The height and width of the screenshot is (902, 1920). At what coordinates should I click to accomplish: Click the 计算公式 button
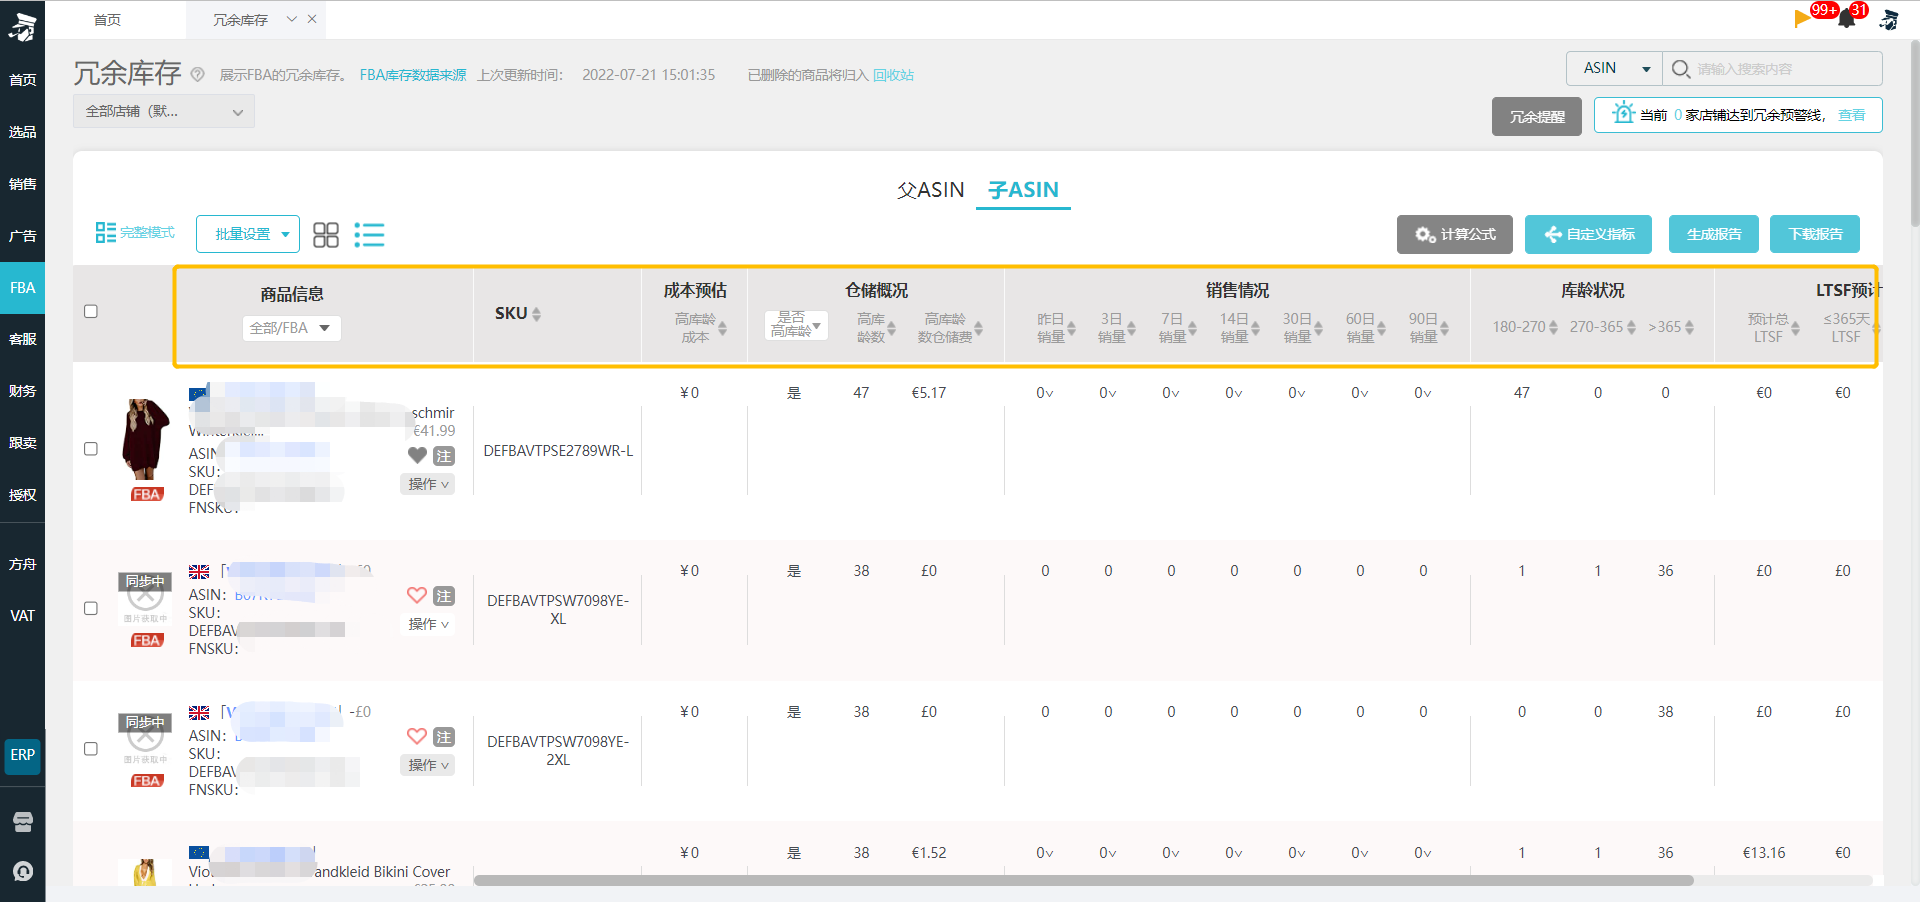1455,234
